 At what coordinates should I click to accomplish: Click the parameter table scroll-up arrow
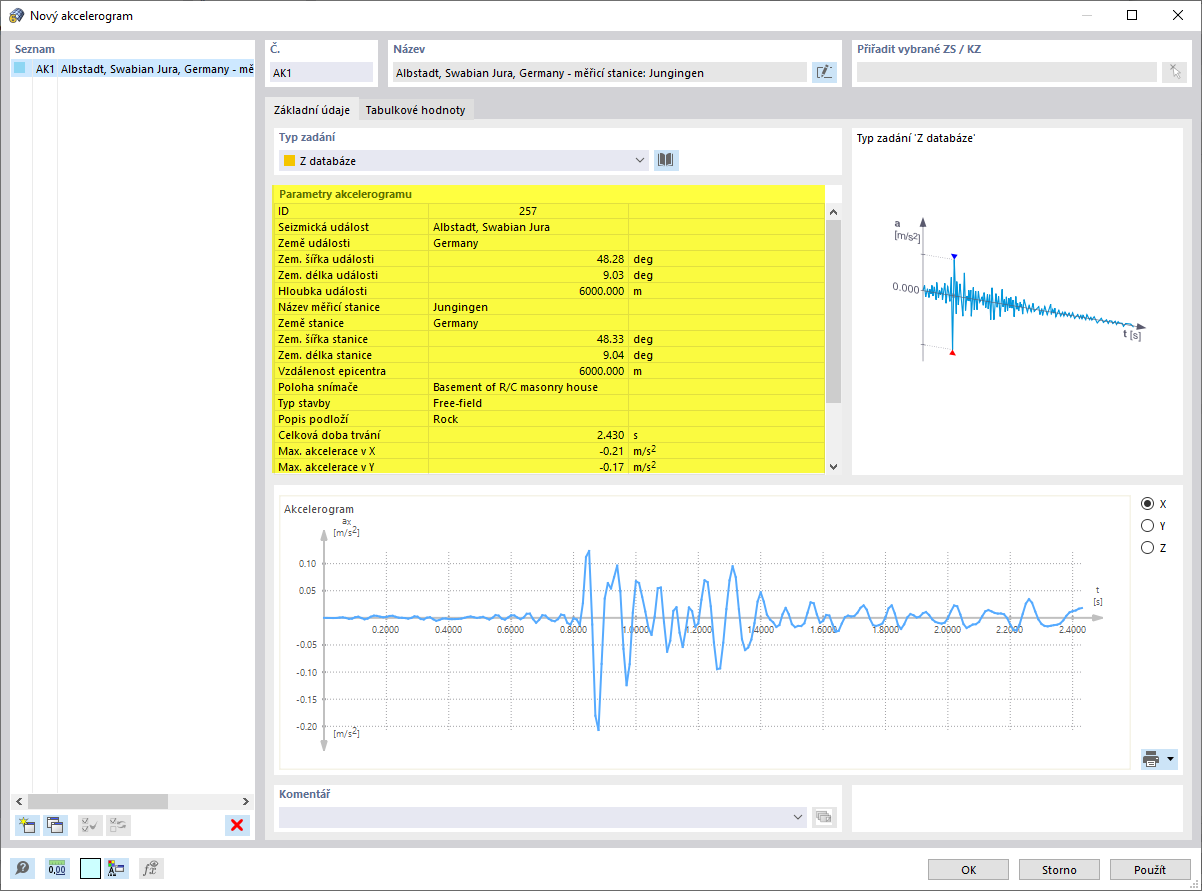(x=833, y=212)
